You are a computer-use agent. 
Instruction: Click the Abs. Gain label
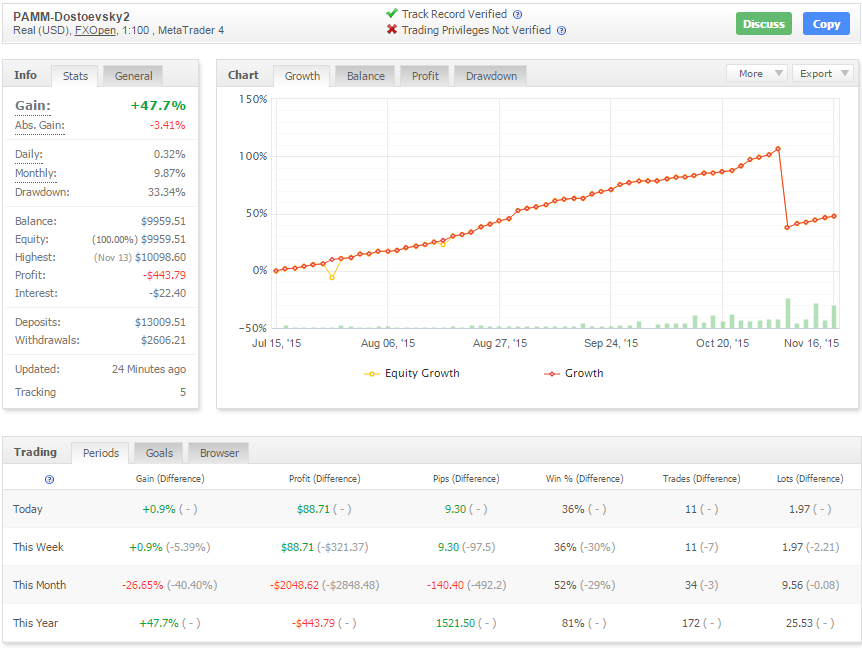(x=39, y=125)
